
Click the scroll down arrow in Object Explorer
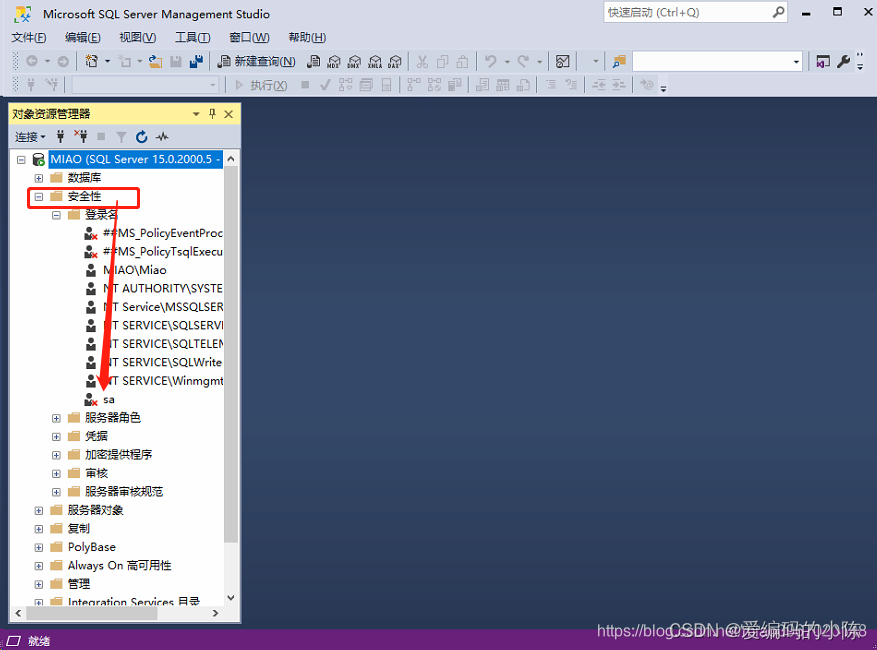coord(230,597)
